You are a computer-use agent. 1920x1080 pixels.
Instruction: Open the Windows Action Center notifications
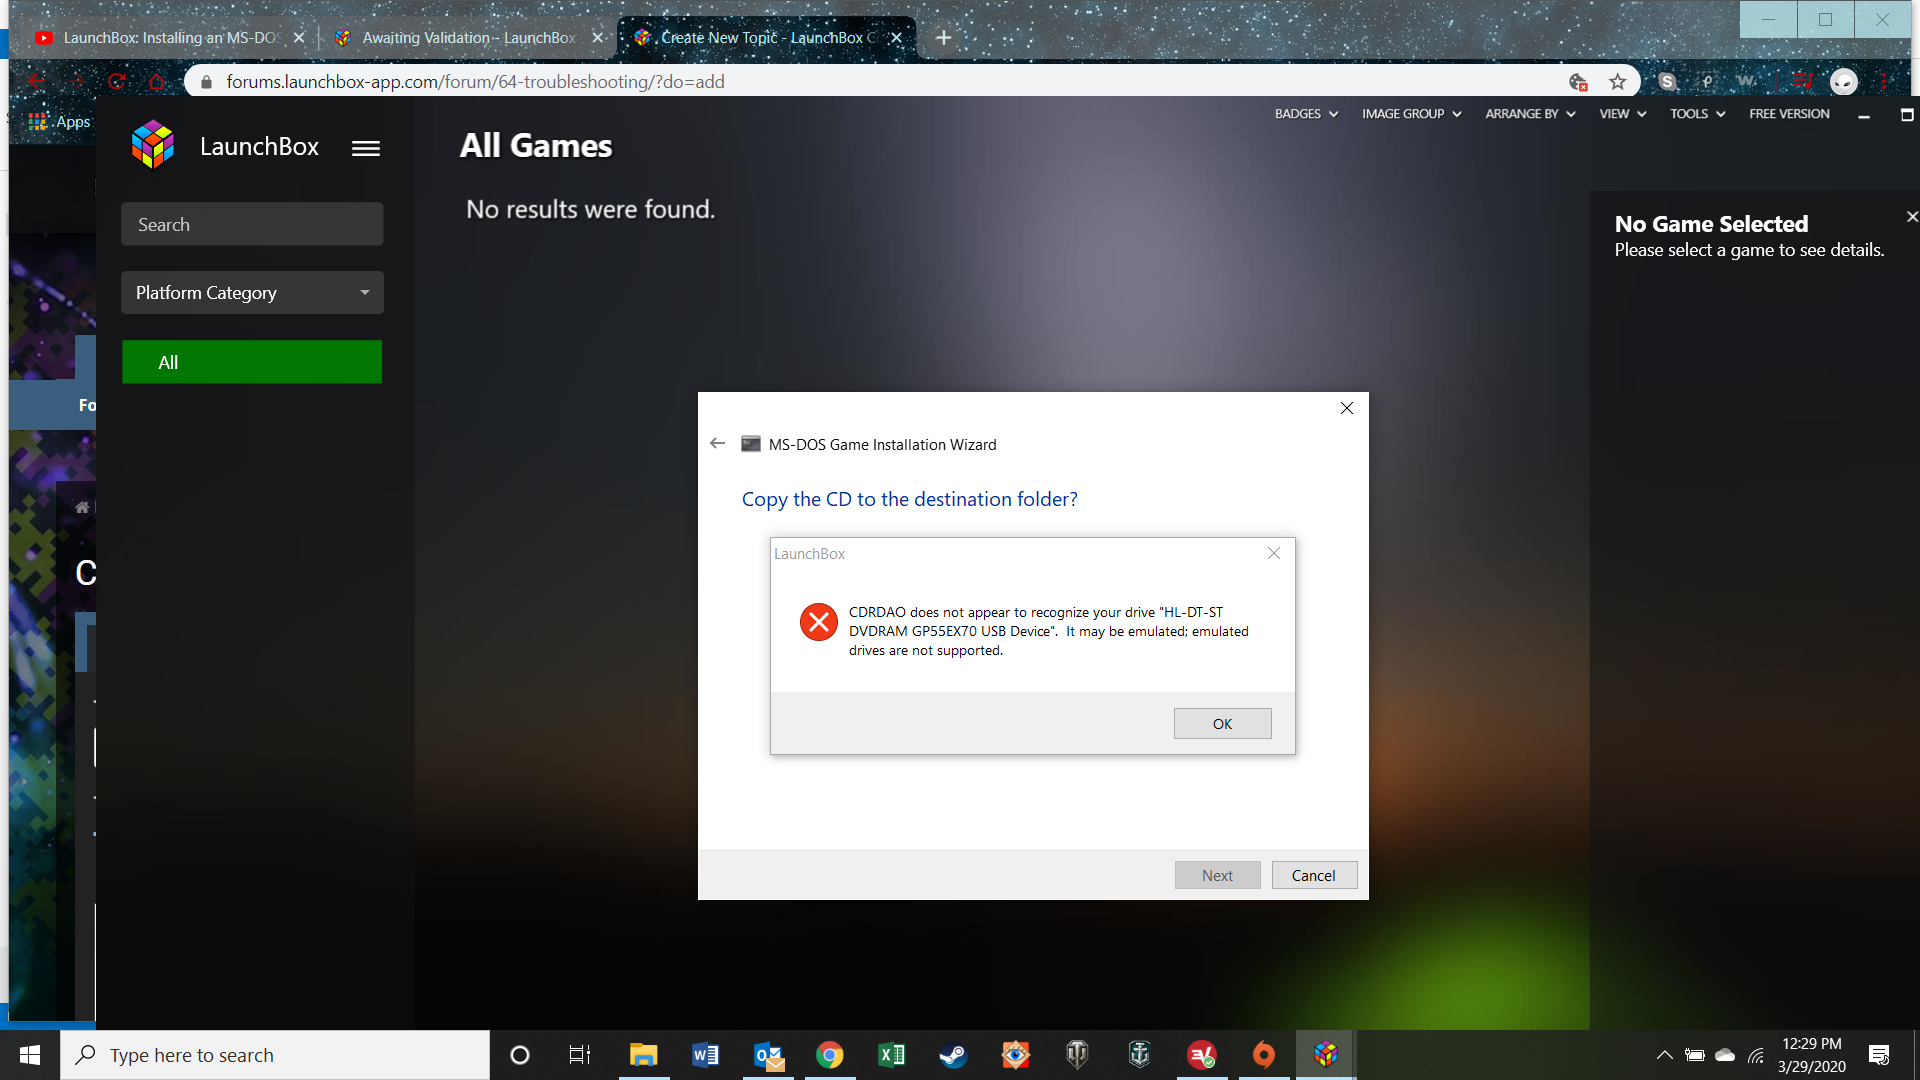[x=1879, y=1055]
